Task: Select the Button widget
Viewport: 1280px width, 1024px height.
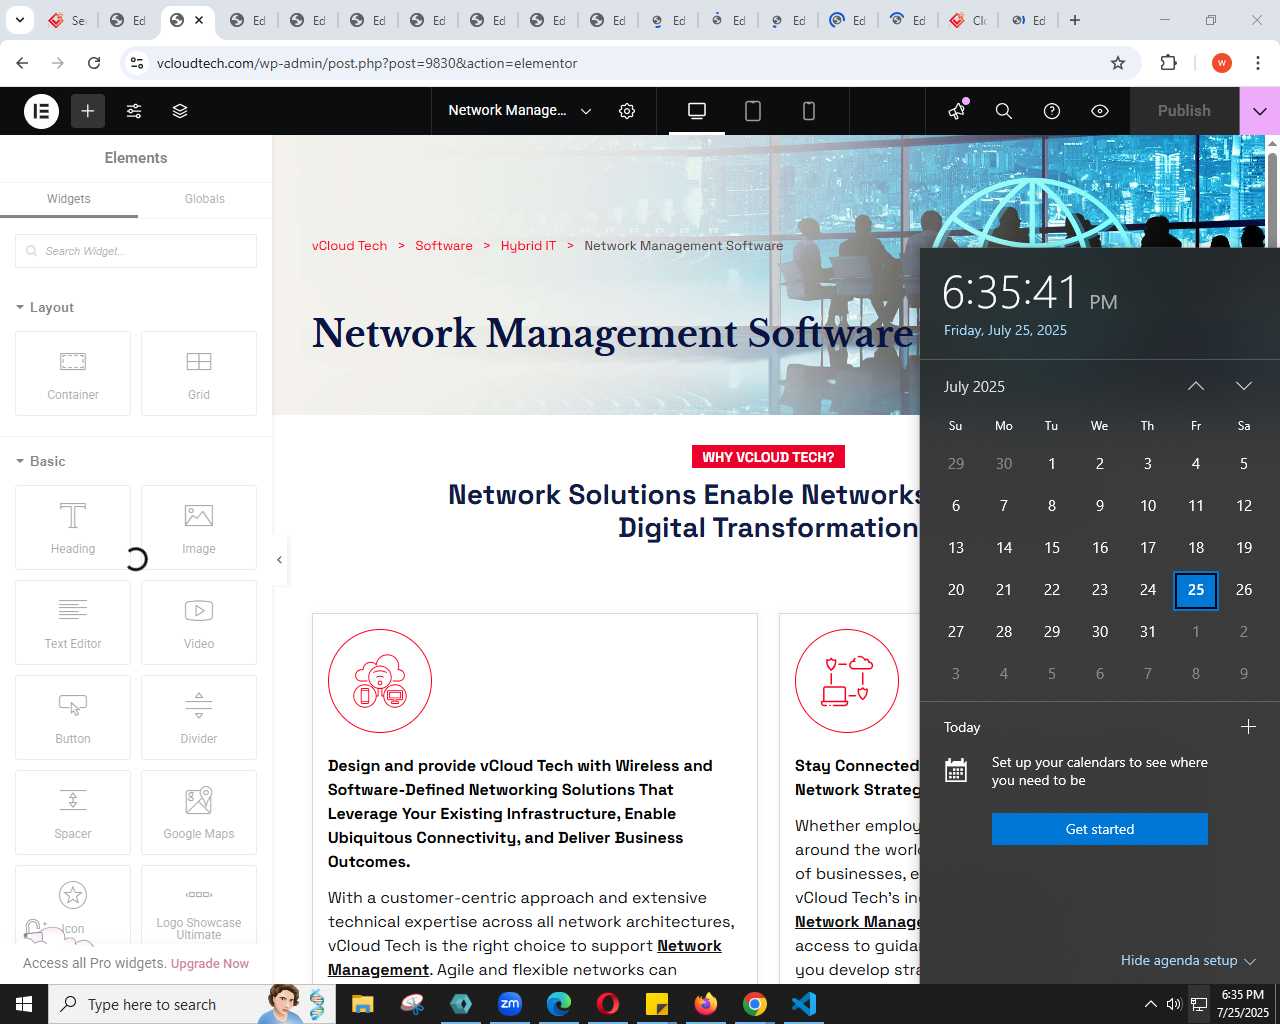Action: coord(73,718)
